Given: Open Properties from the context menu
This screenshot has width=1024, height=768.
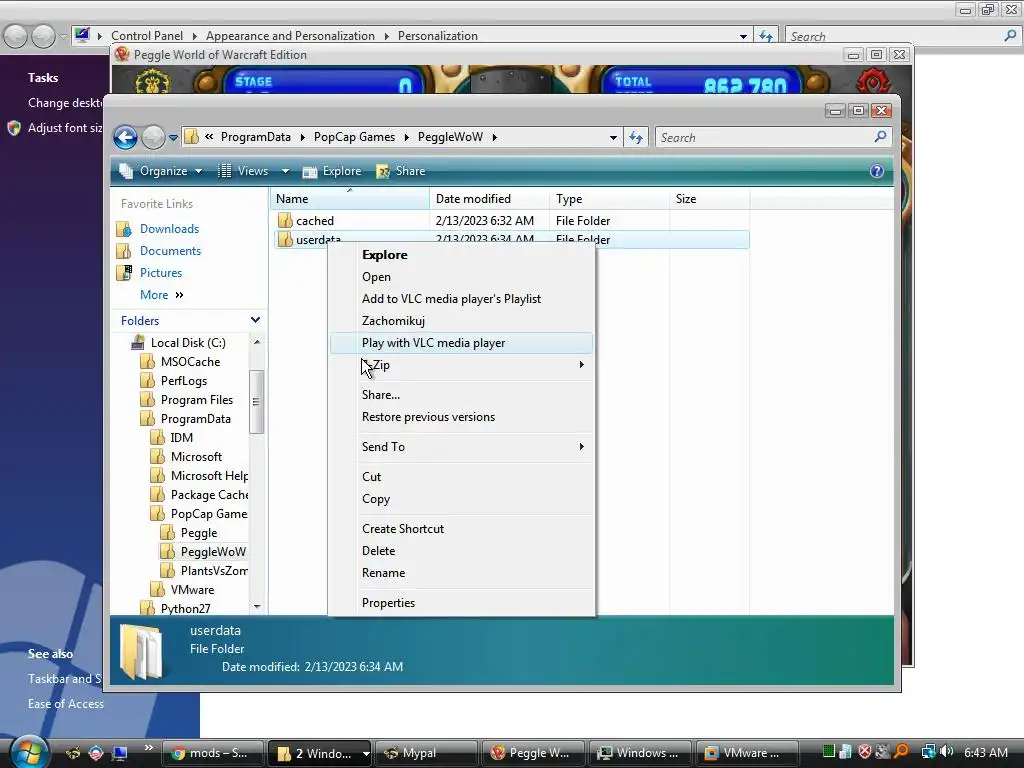Looking at the screenshot, I should point(461,603).
